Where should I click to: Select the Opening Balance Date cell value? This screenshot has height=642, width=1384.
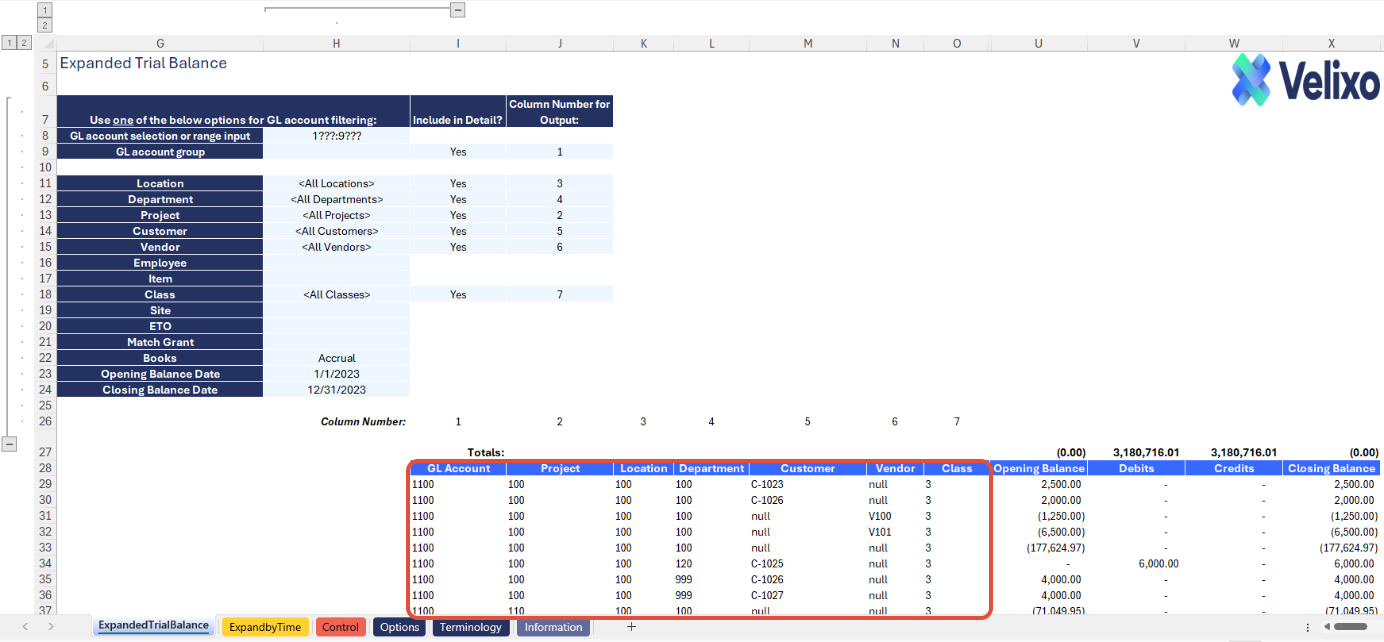[x=337, y=374]
